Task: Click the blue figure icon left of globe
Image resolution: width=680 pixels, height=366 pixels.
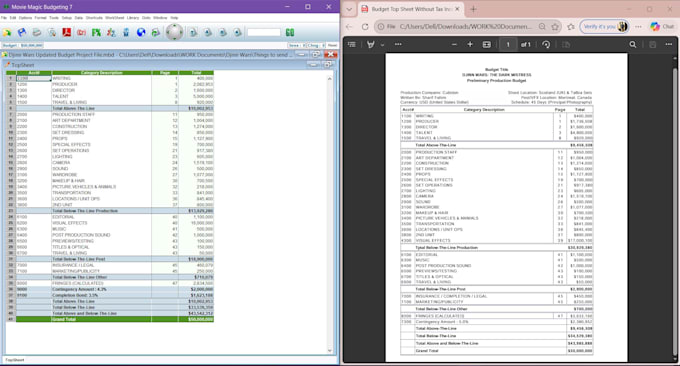Action: tap(126, 33)
